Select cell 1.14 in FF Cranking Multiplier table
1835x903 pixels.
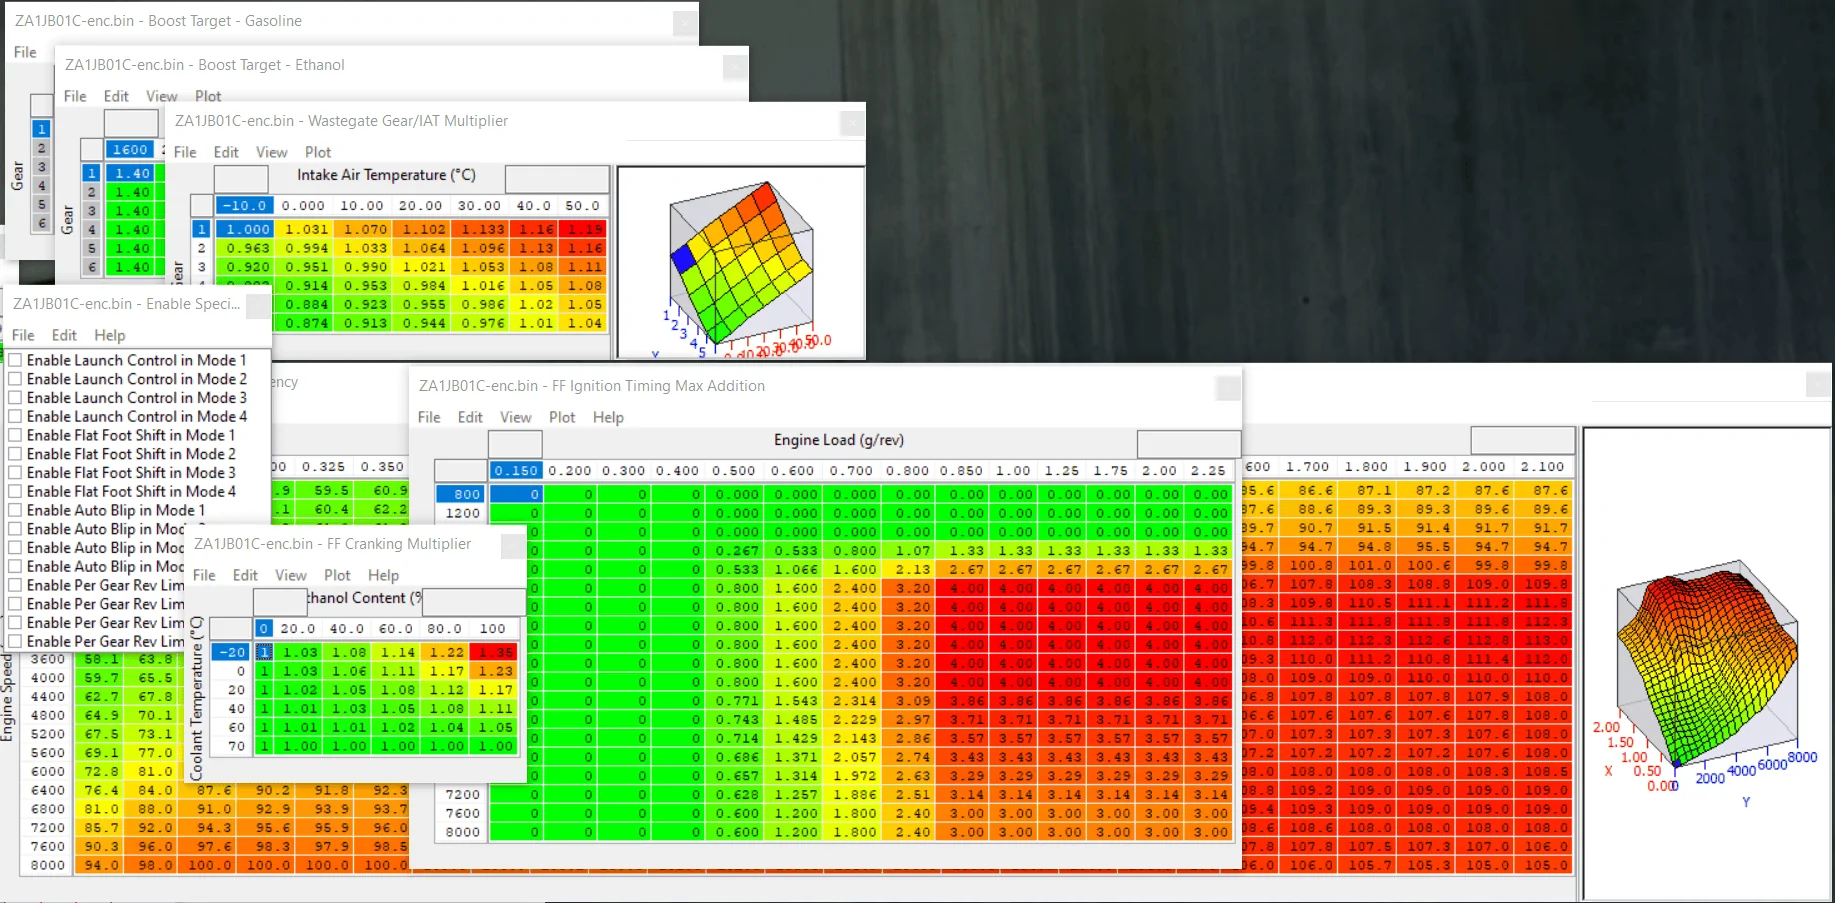click(x=397, y=652)
